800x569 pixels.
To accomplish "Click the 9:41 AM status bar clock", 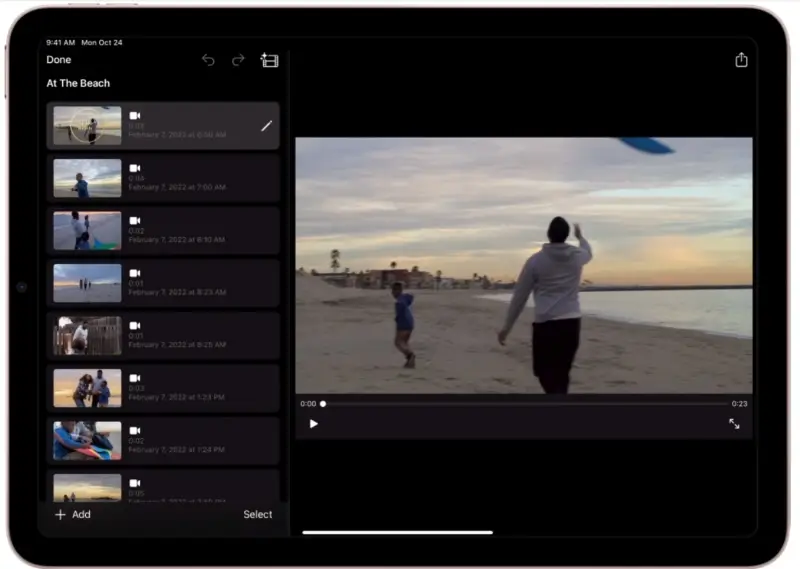I will [x=61, y=42].
